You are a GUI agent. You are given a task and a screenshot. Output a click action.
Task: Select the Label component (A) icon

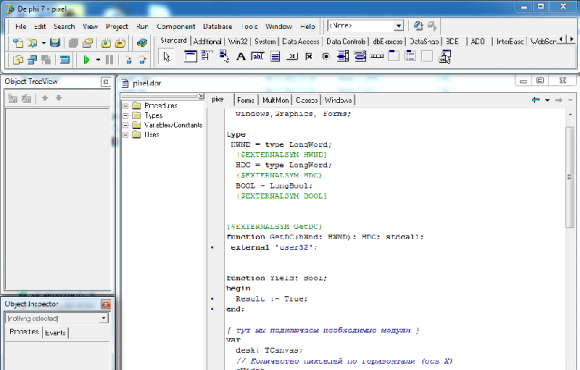point(241,57)
